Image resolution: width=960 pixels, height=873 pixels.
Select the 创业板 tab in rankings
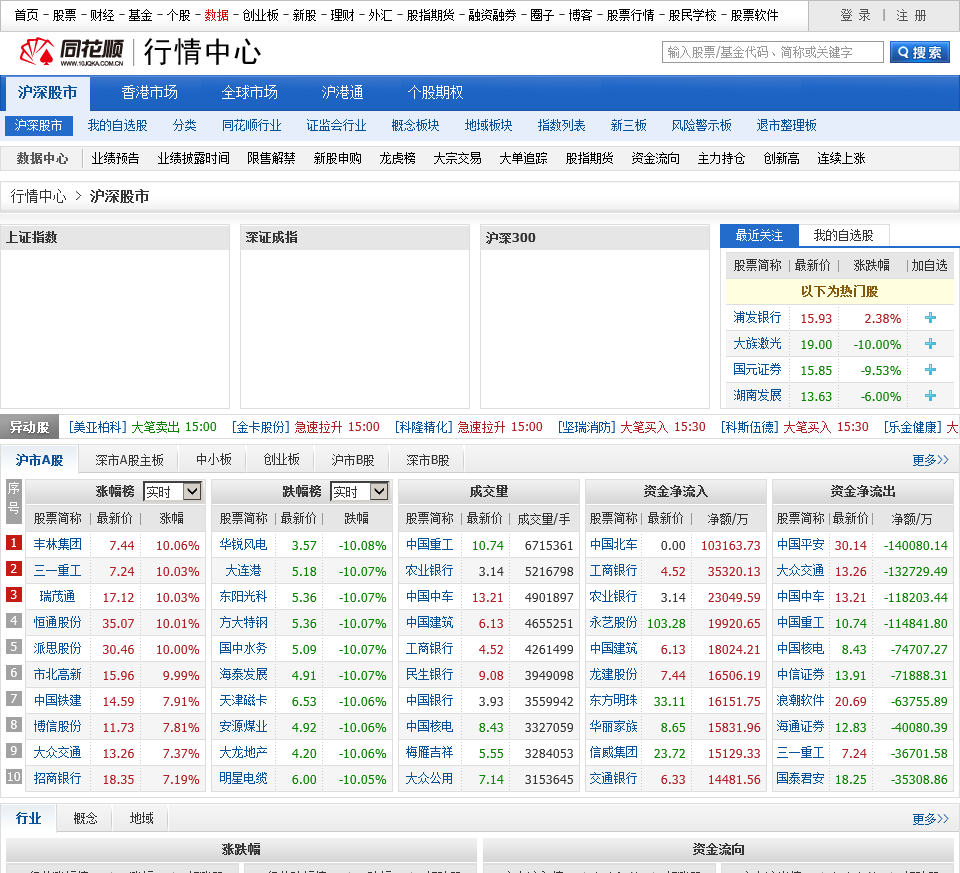coord(281,460)
